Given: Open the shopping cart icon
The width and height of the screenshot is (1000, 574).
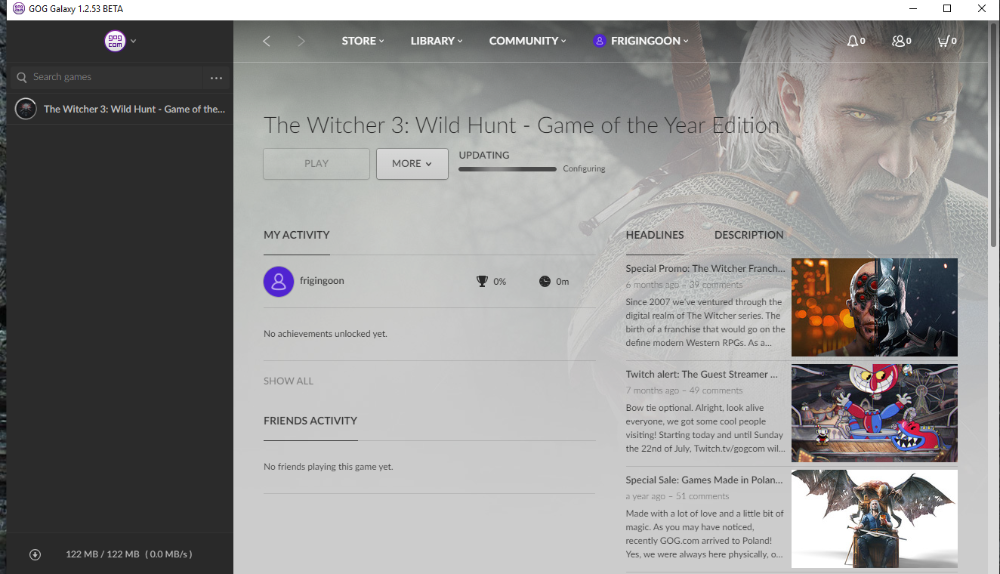Looking at the screenshot, I should coord(946,41).
